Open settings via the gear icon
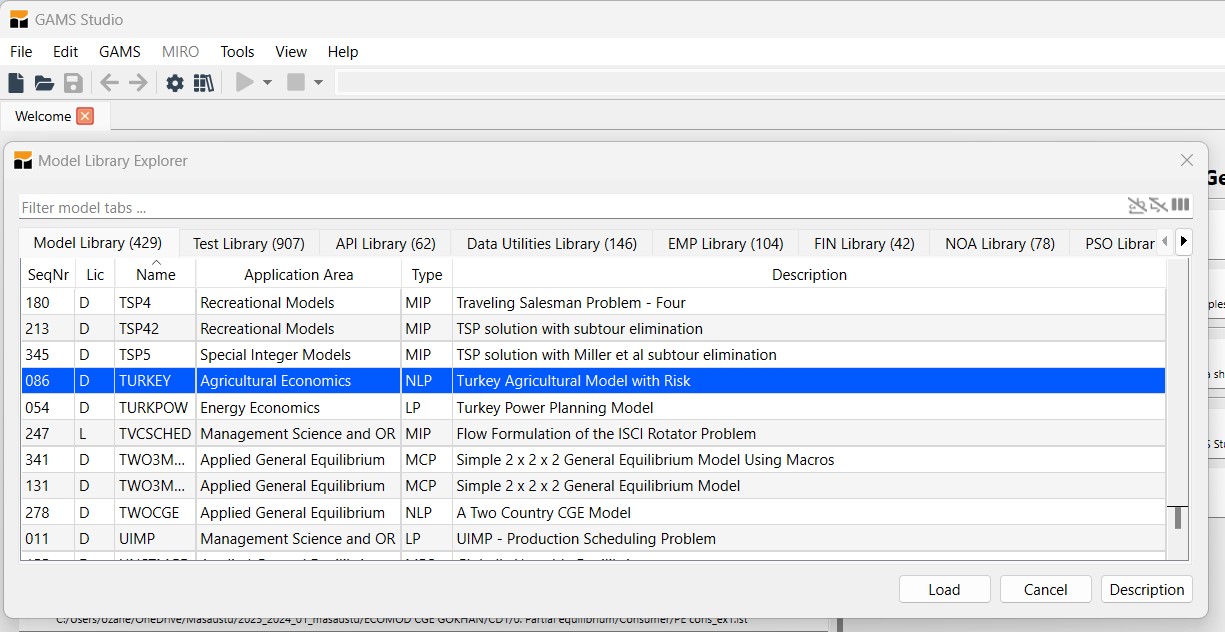 click(x=175, y=83)
